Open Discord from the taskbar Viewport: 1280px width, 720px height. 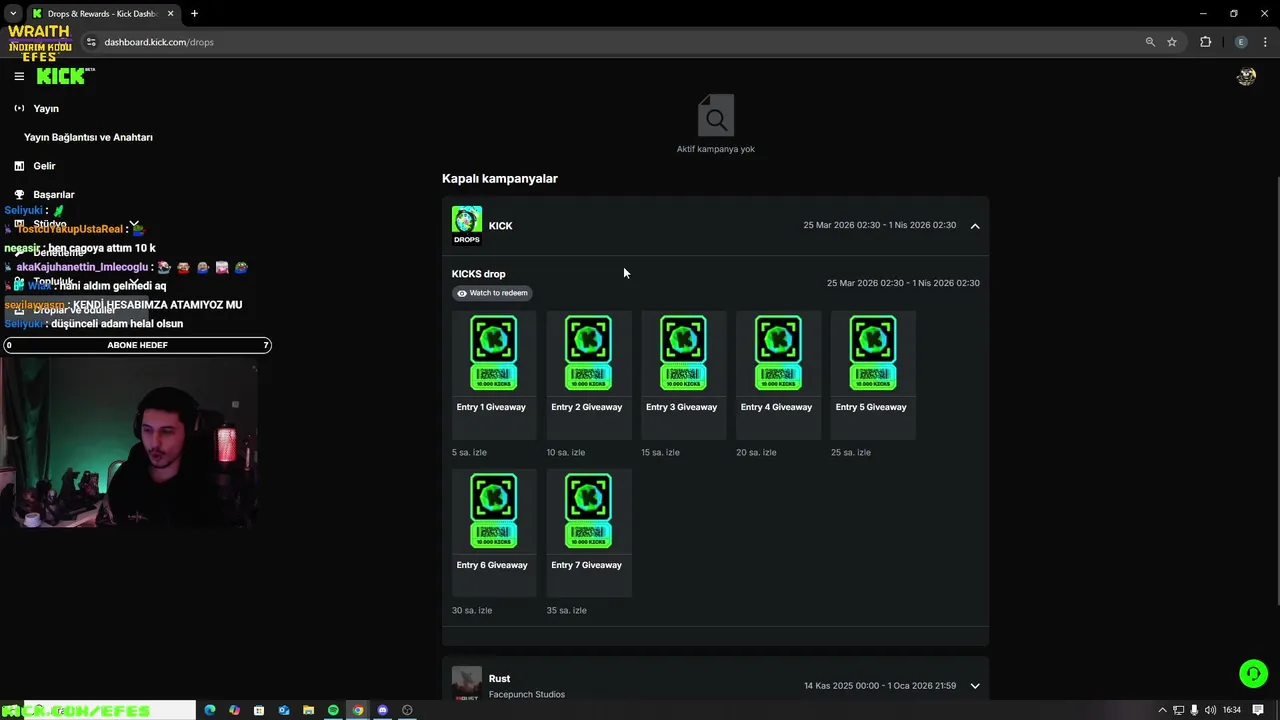click(382, 710)
